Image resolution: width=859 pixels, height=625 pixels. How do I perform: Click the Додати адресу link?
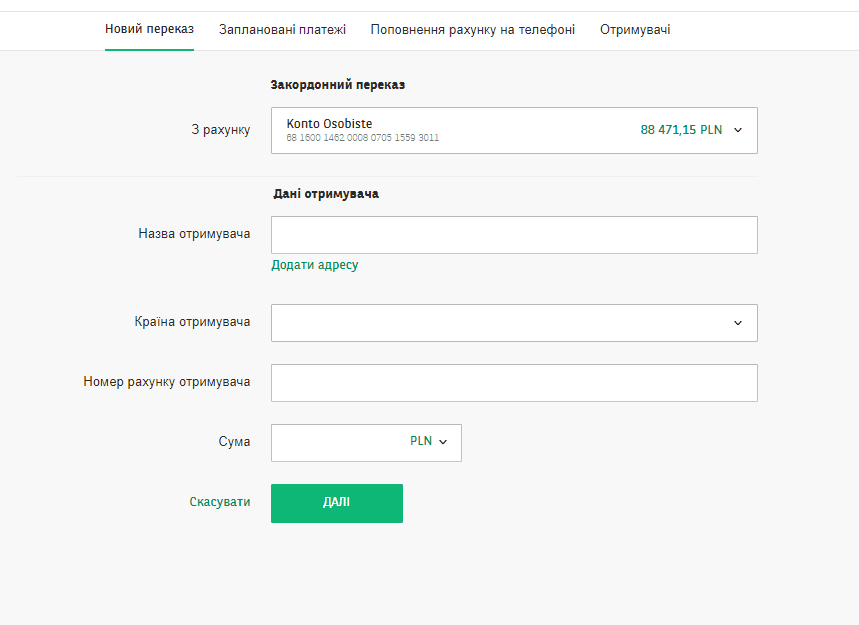[314, 265]
